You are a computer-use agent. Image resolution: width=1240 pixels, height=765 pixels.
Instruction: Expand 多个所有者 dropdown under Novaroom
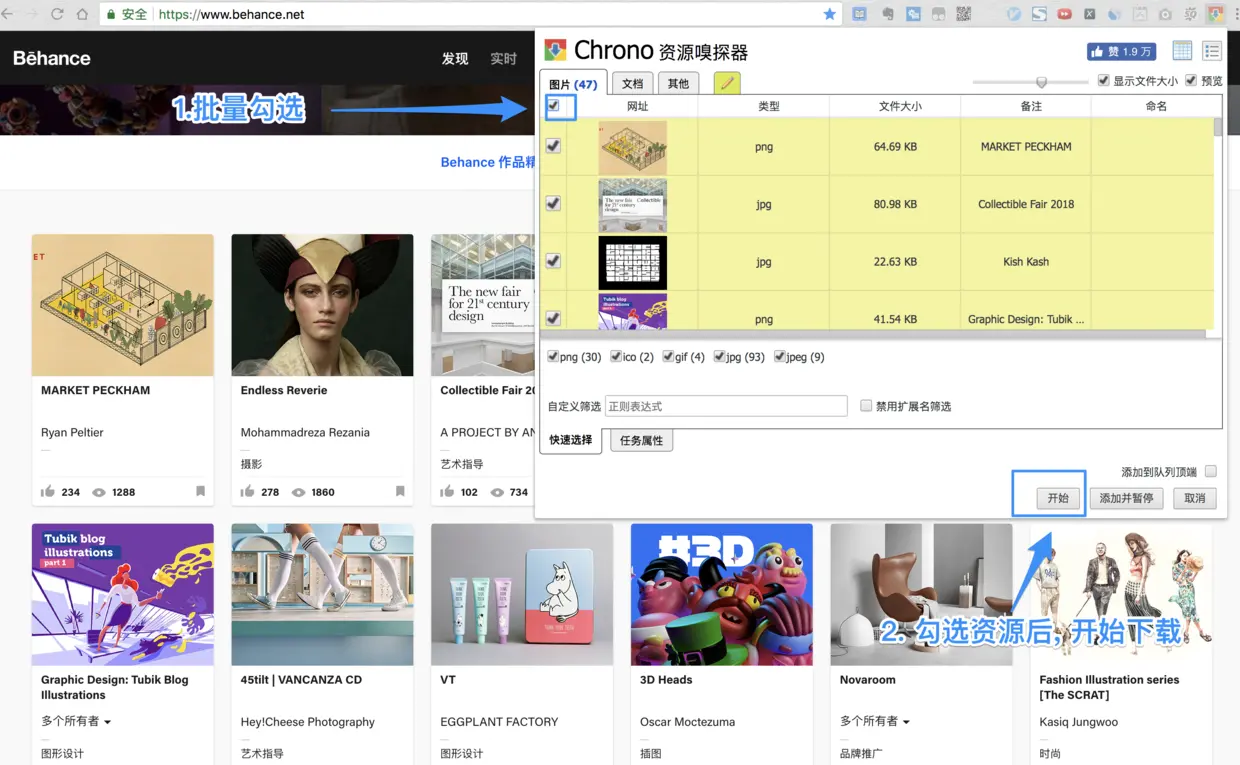[x=875, y=721]
